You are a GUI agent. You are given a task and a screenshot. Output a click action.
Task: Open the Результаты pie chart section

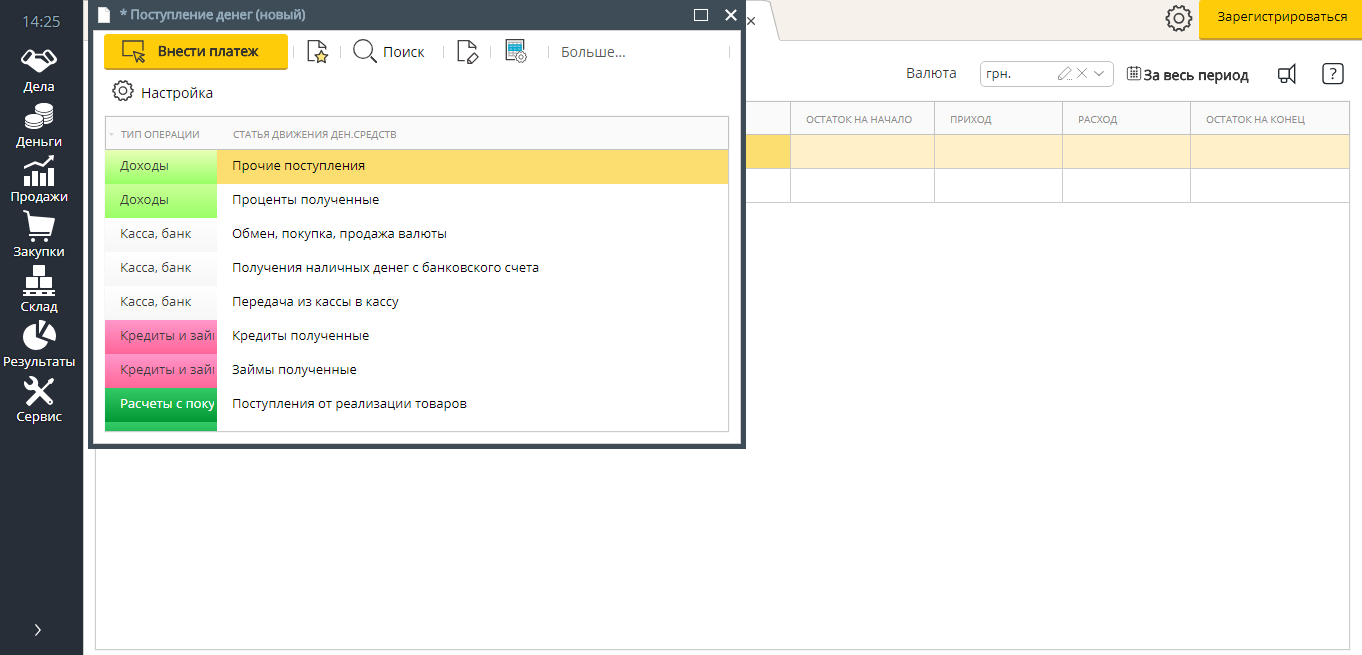tap(39, 345)
